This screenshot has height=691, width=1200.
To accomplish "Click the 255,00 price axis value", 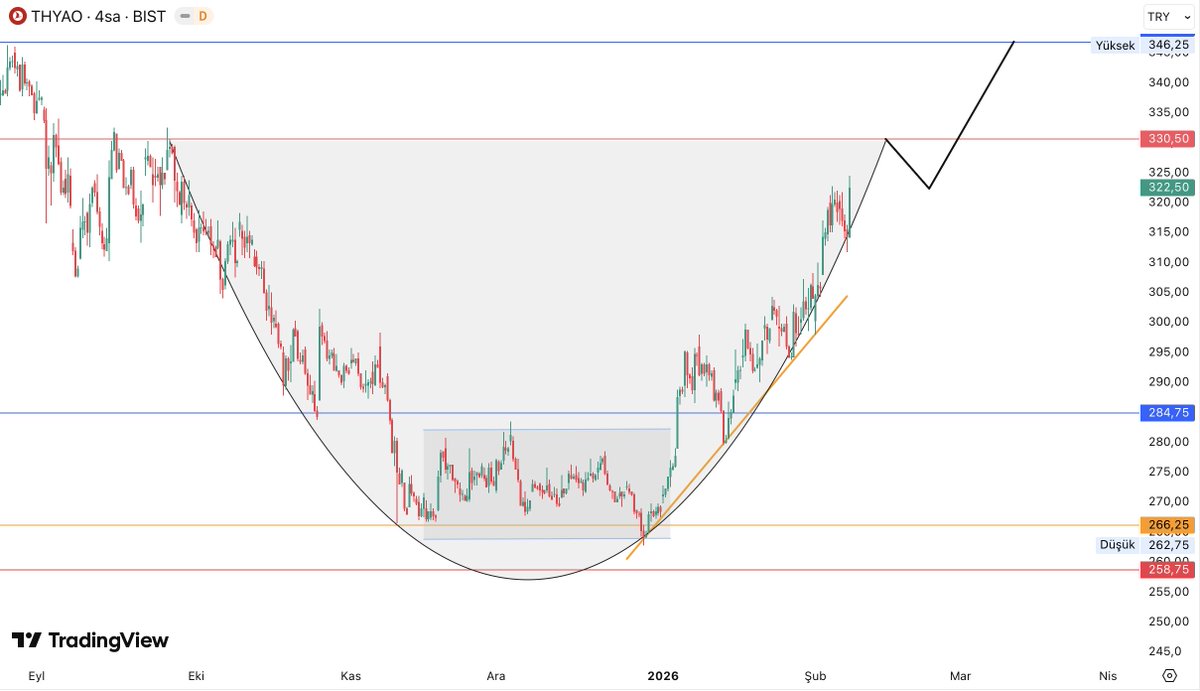I will tap(1168, 591).
